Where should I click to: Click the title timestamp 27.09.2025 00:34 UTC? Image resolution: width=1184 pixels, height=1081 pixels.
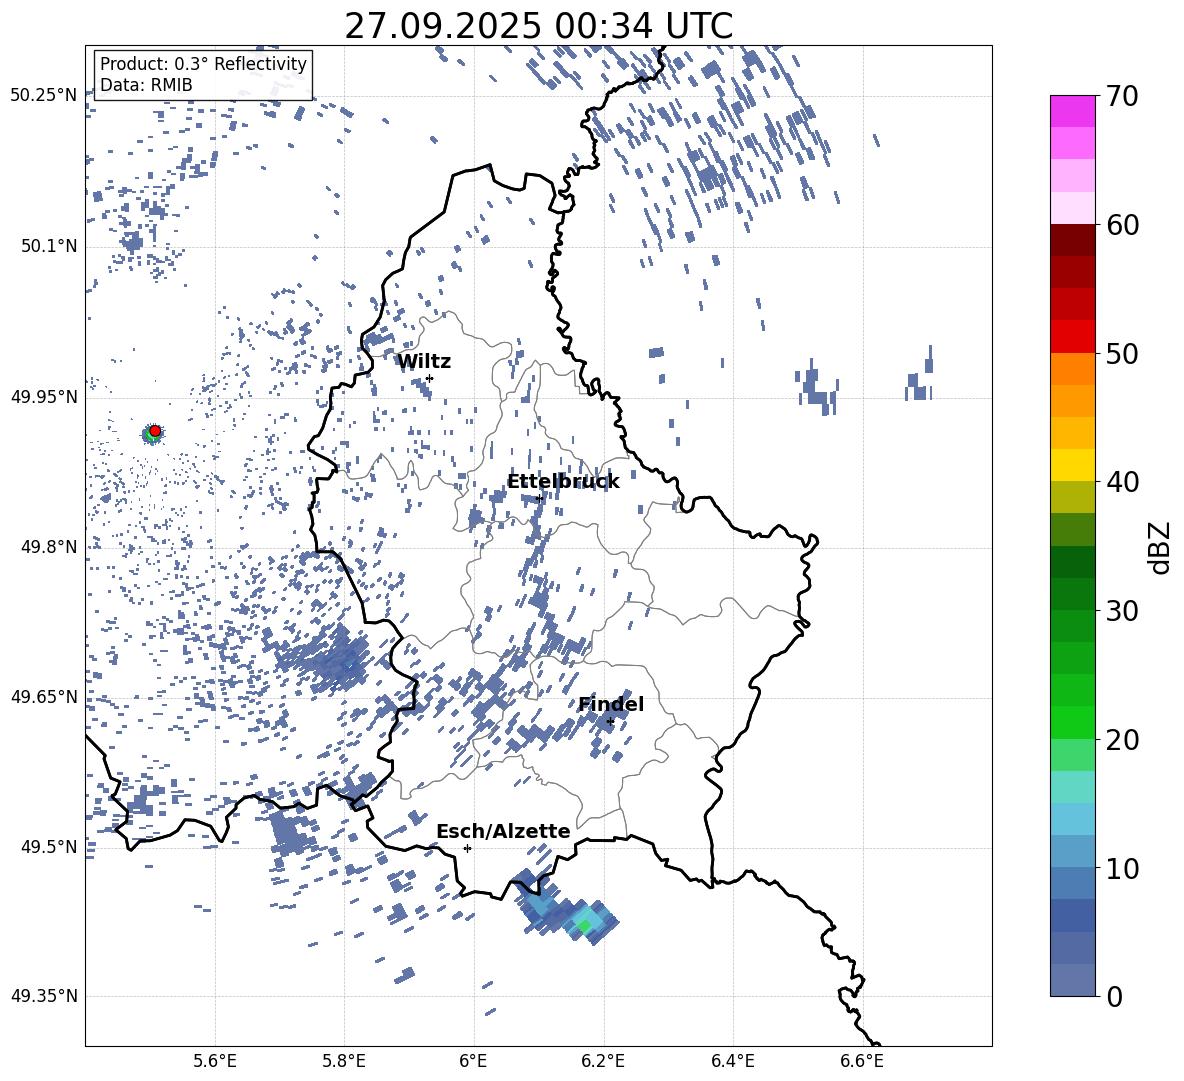pyautogui.click(x=538, y=26)
